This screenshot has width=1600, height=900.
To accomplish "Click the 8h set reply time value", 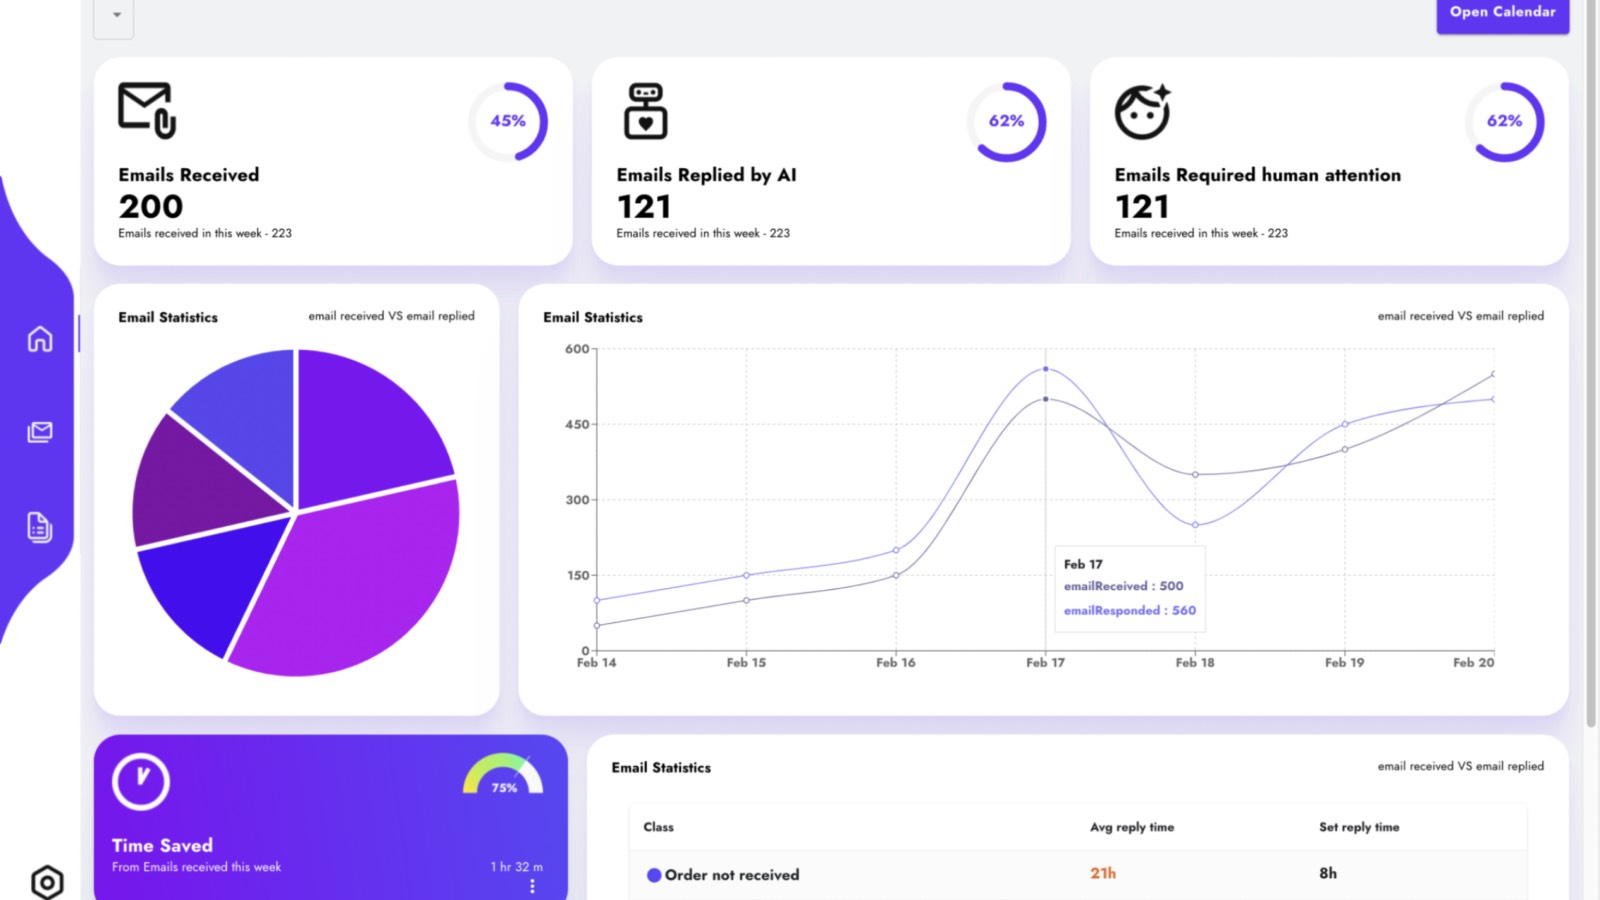I will tap(1328, 873).
